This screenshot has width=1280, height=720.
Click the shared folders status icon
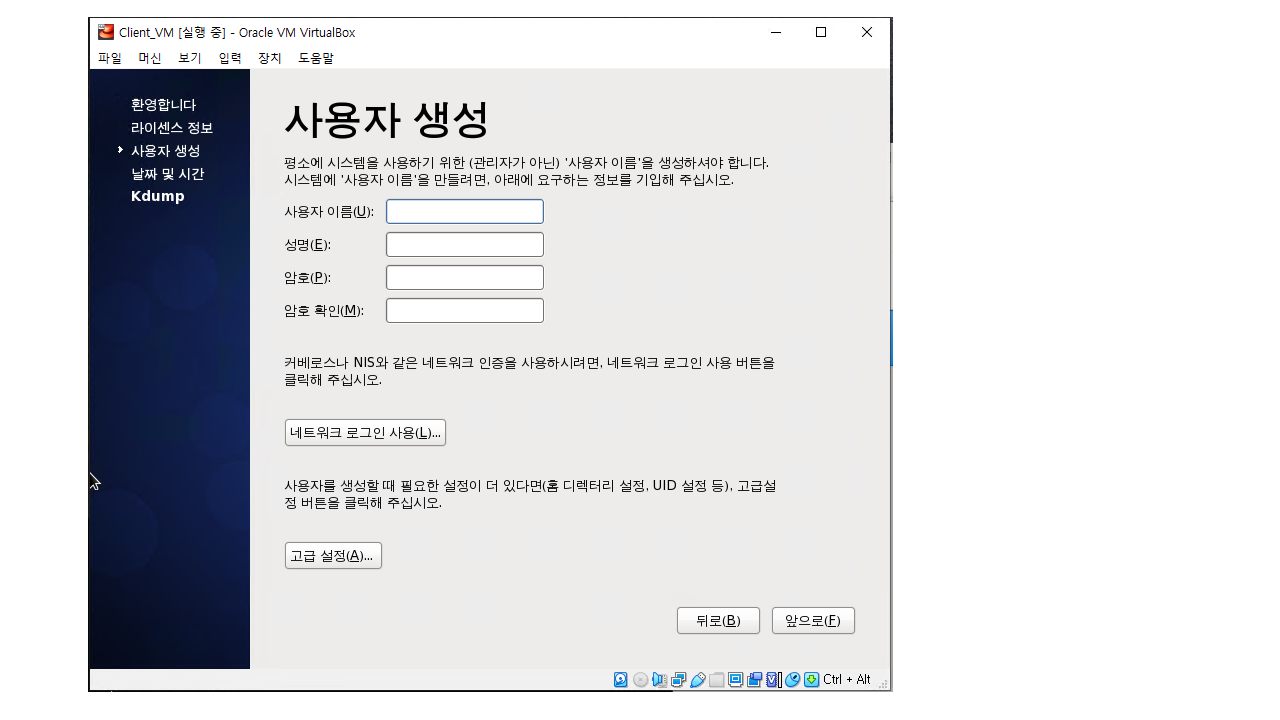717,680
